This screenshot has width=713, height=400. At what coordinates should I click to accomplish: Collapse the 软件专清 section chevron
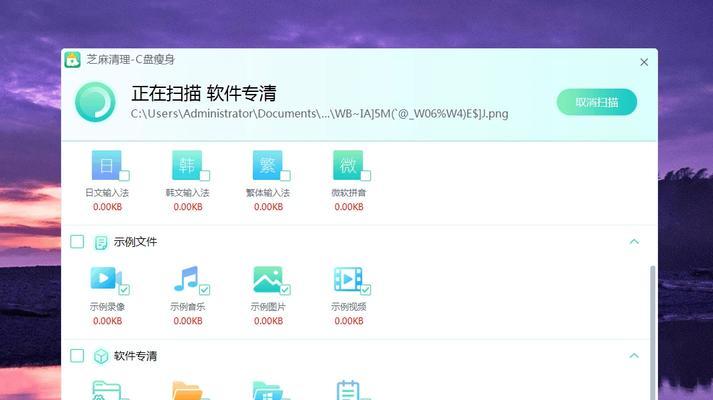pos(634,355)
